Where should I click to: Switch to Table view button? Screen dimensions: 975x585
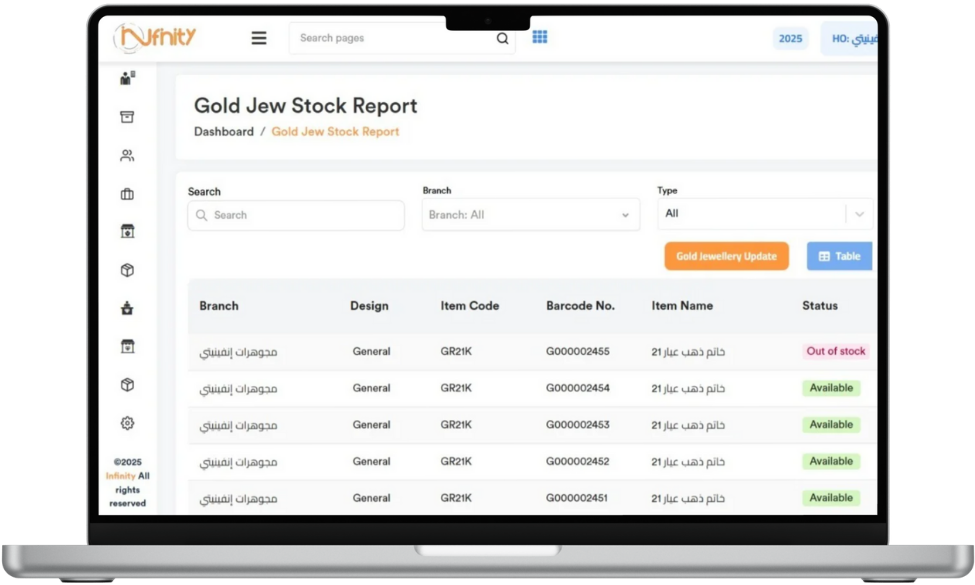tap(839, 256)
